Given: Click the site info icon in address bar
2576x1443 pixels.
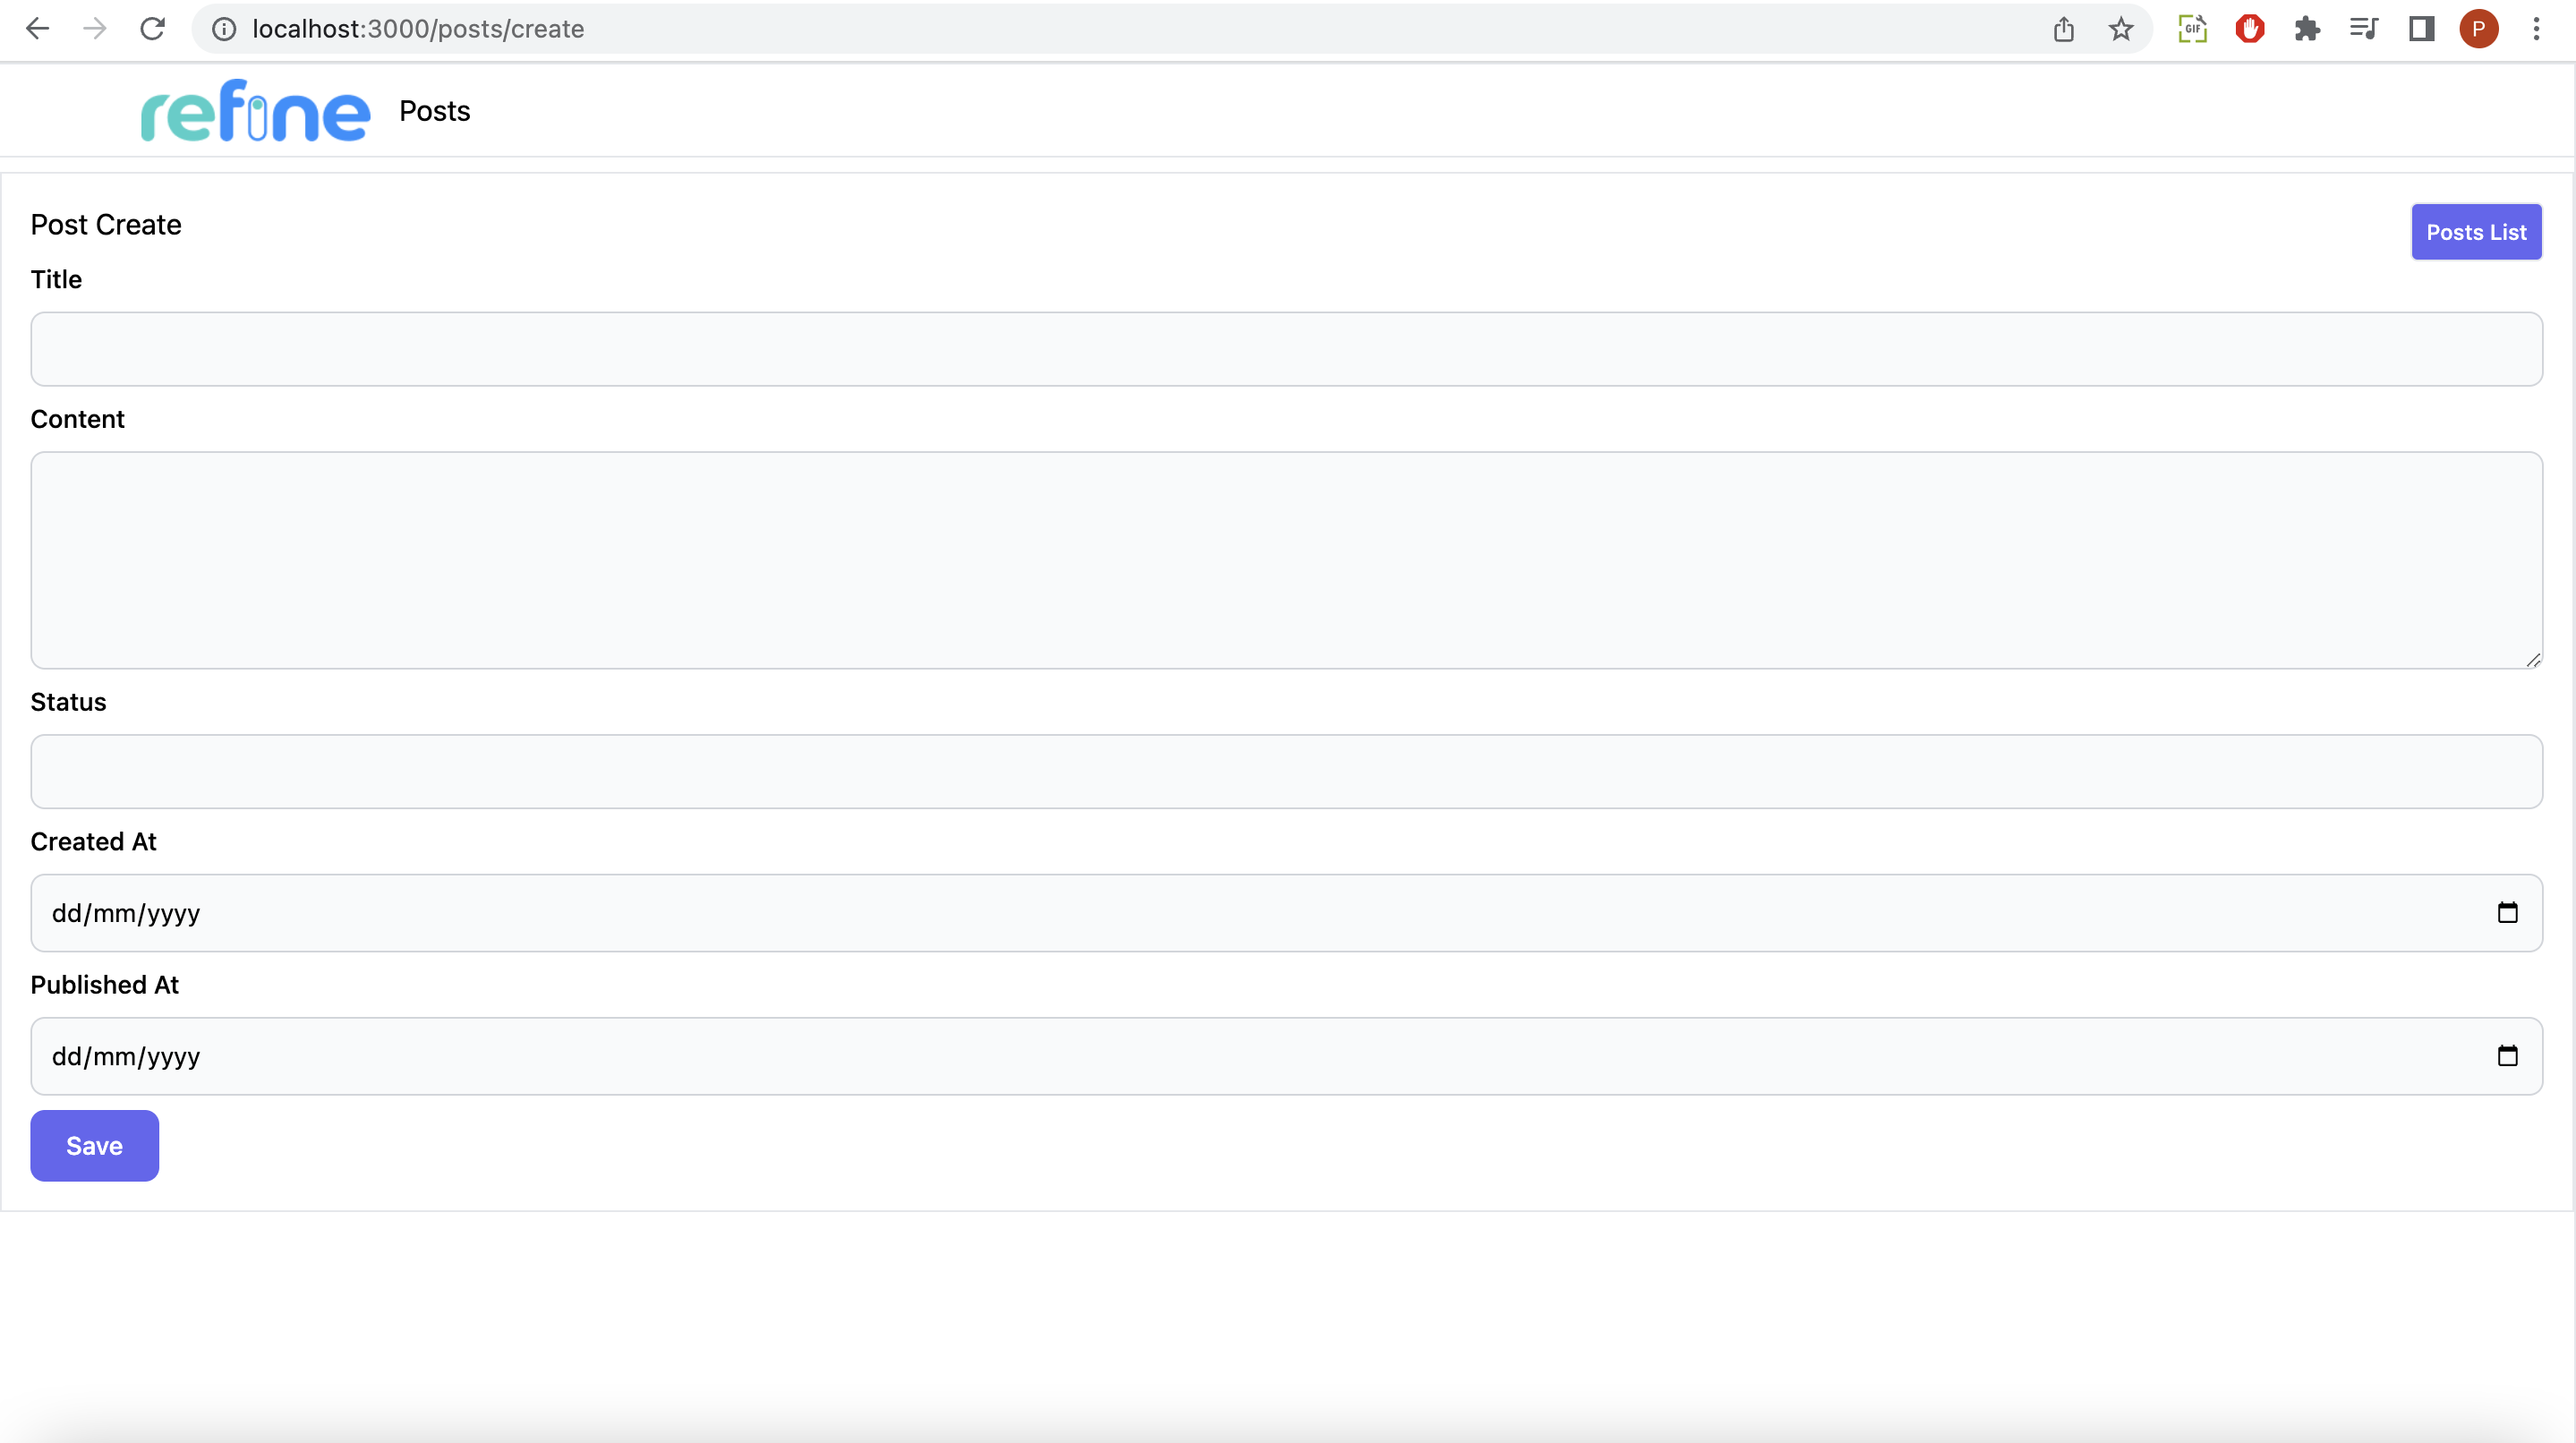Looking at the screenshot, I should click(224, 29).
